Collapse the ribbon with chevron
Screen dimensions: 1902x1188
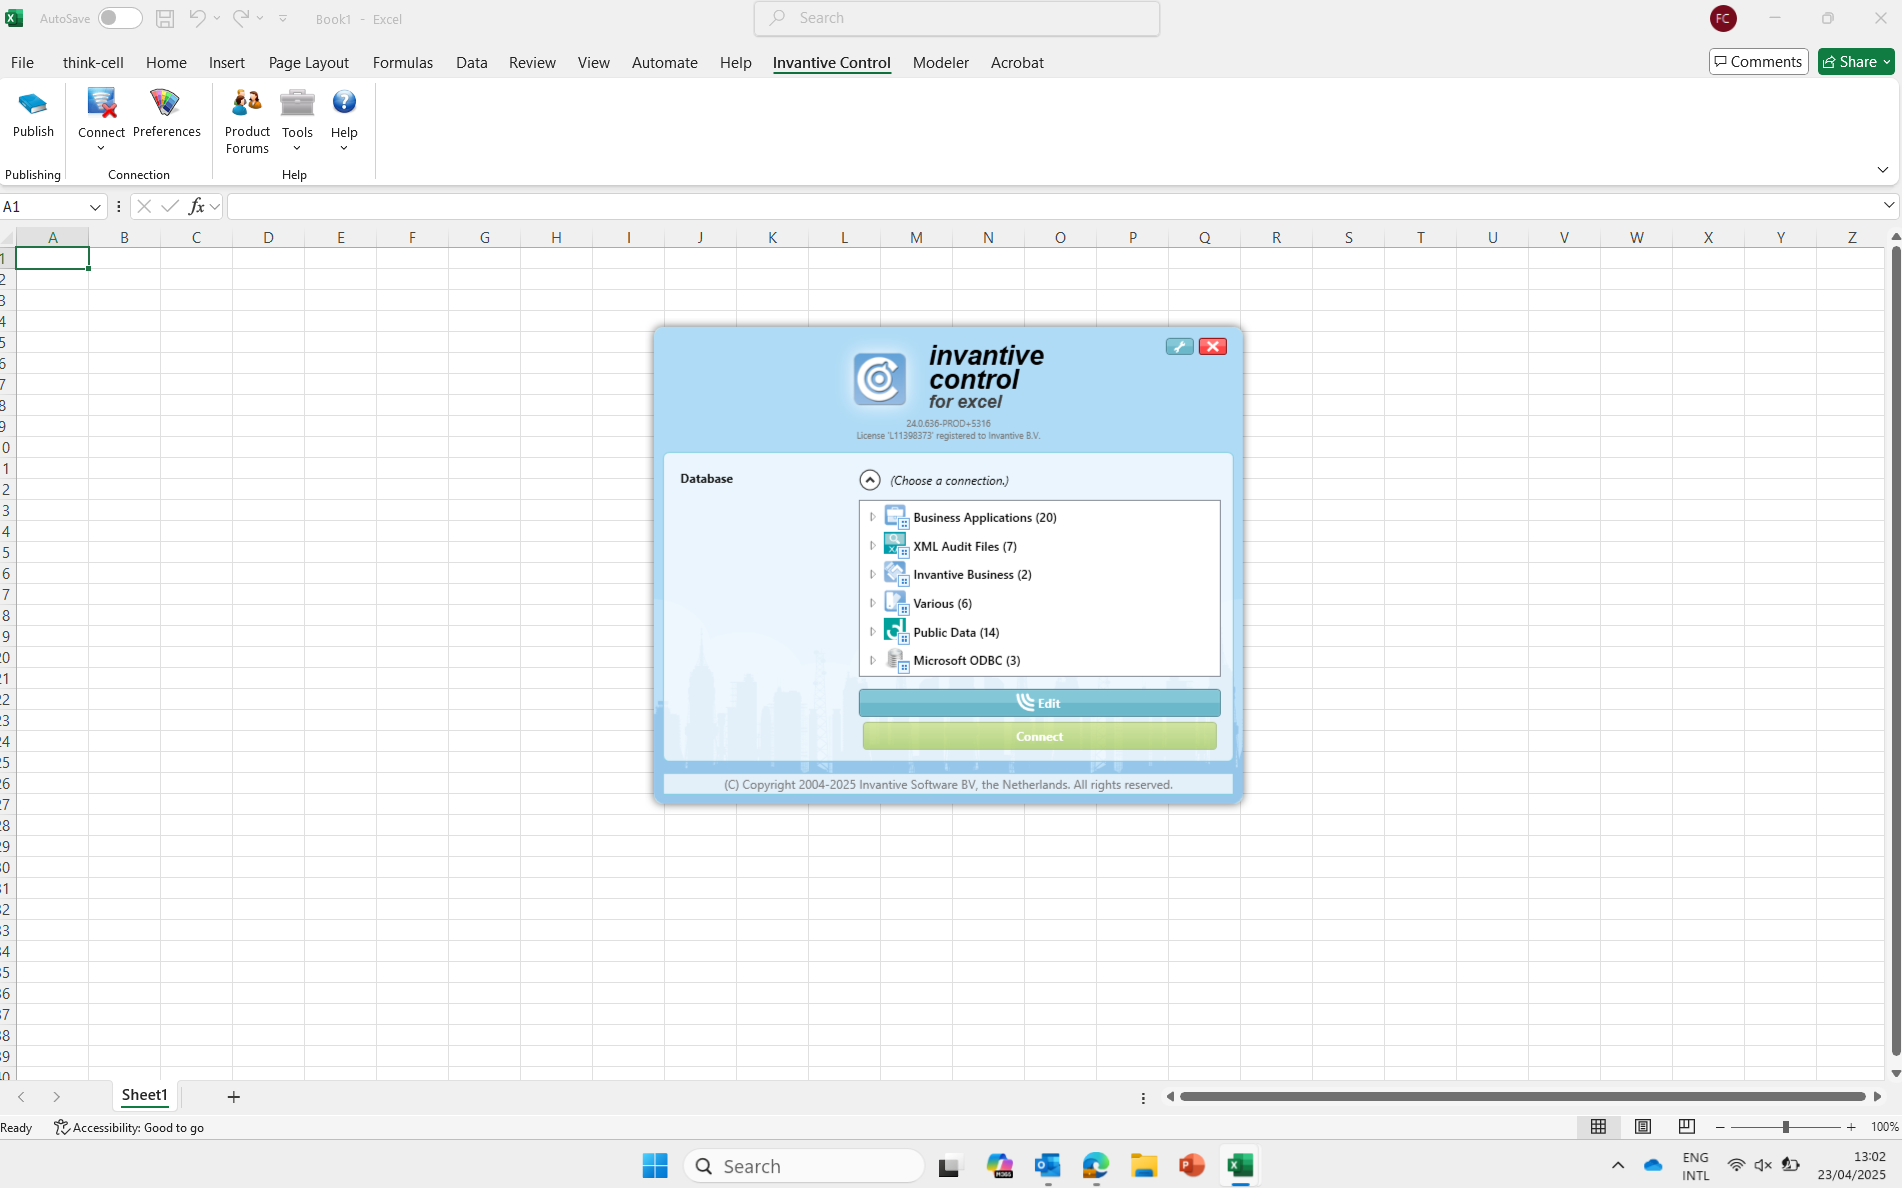1882,170
